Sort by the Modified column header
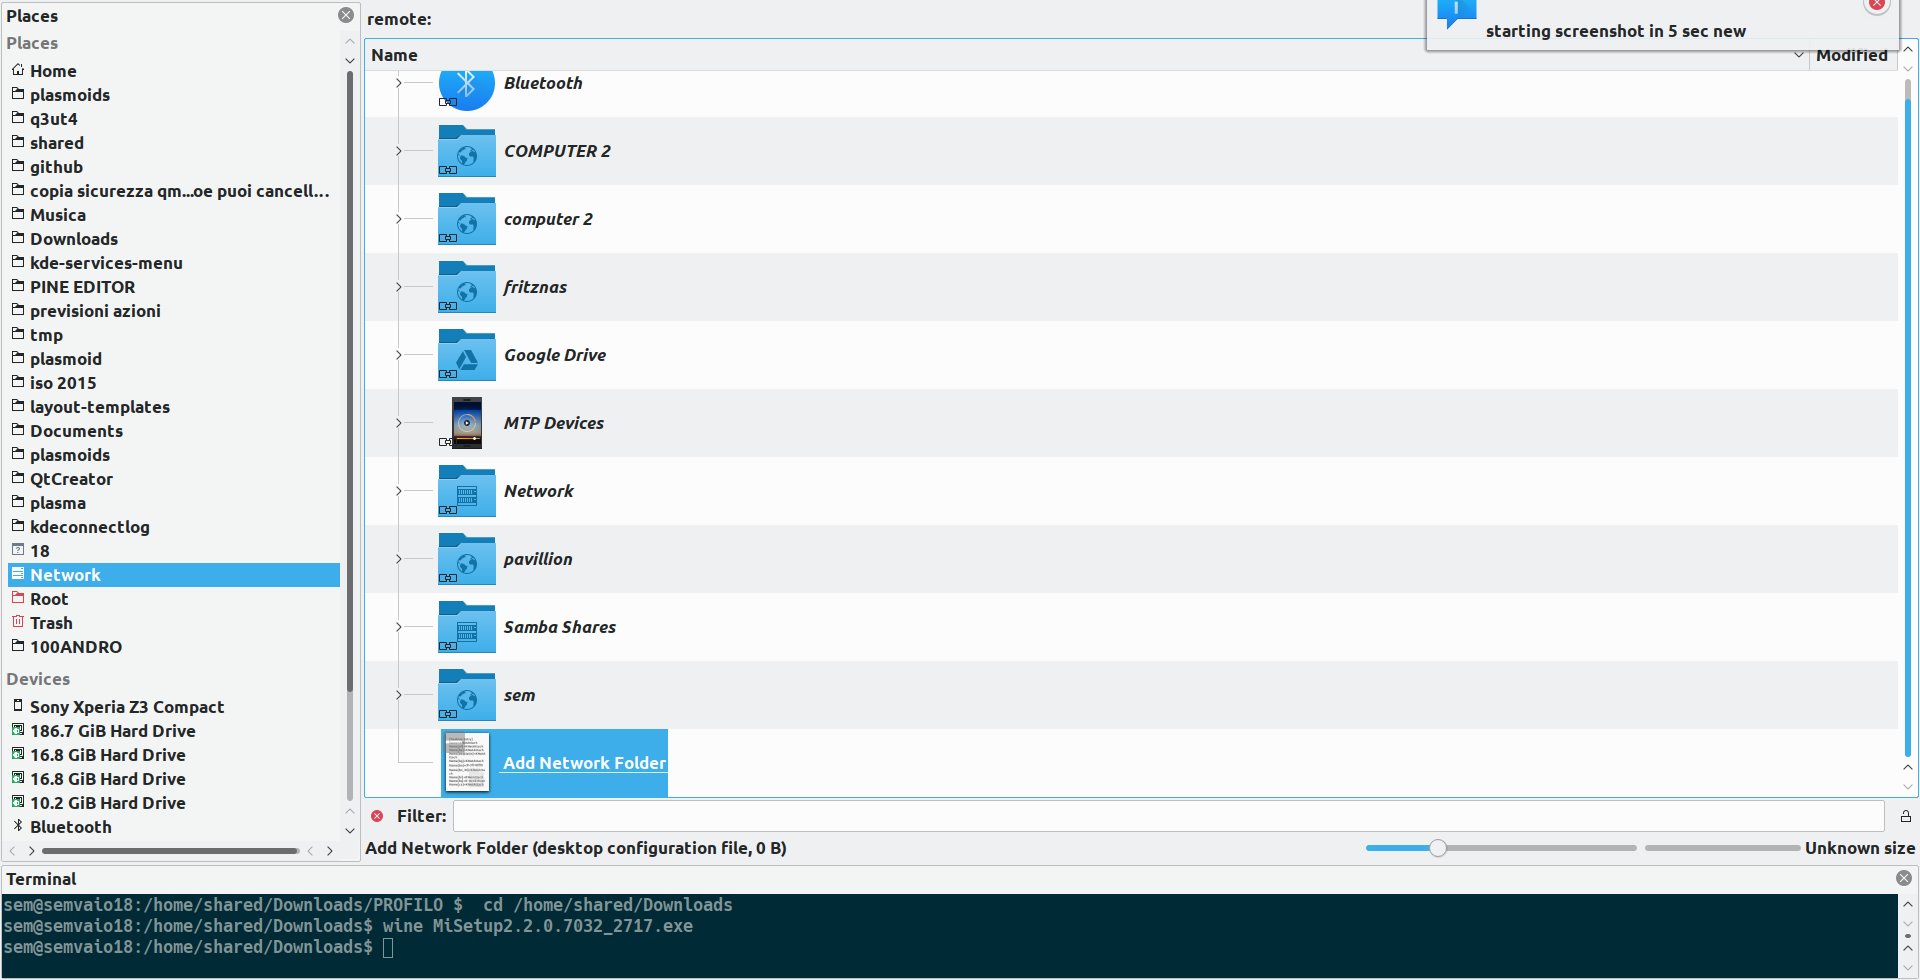The image size is (1920, 980). point(1853,56)
